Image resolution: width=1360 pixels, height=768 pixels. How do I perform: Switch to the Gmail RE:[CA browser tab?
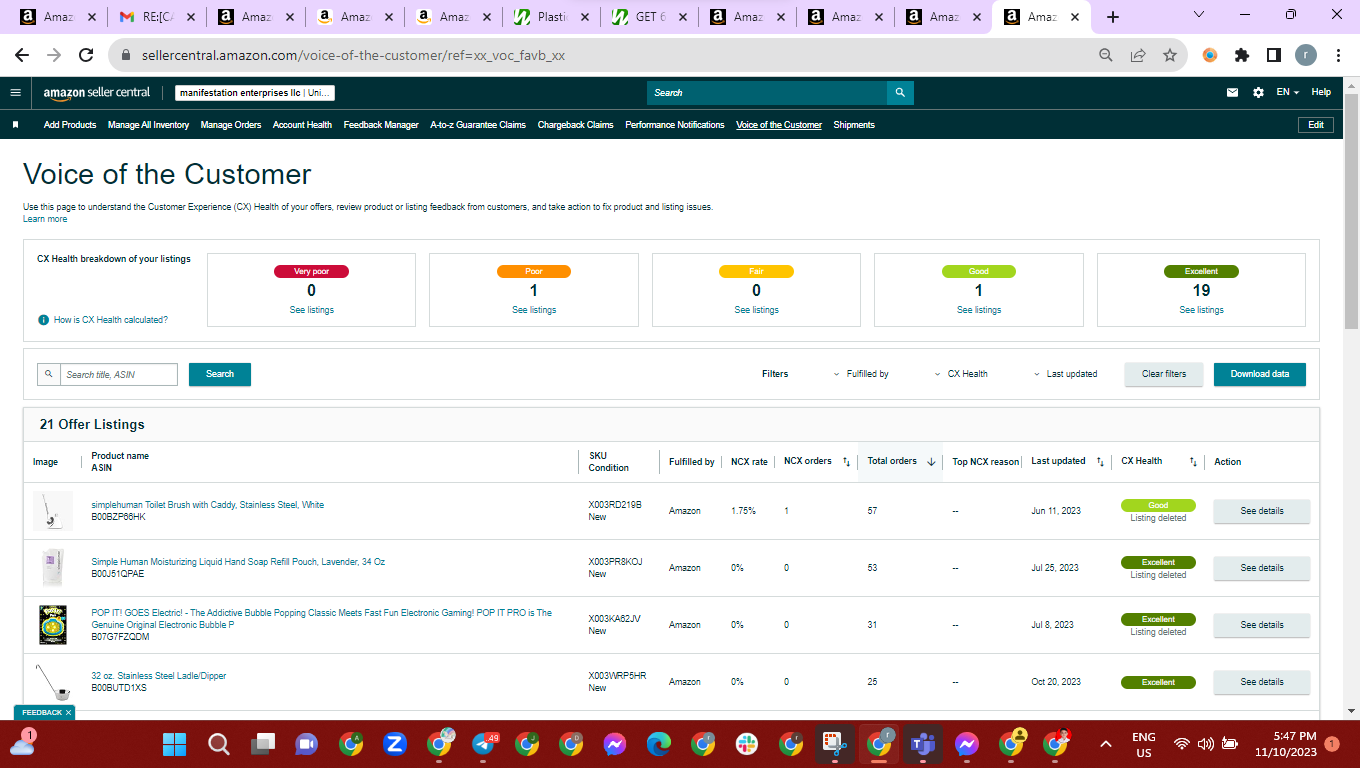pos(156,17)
